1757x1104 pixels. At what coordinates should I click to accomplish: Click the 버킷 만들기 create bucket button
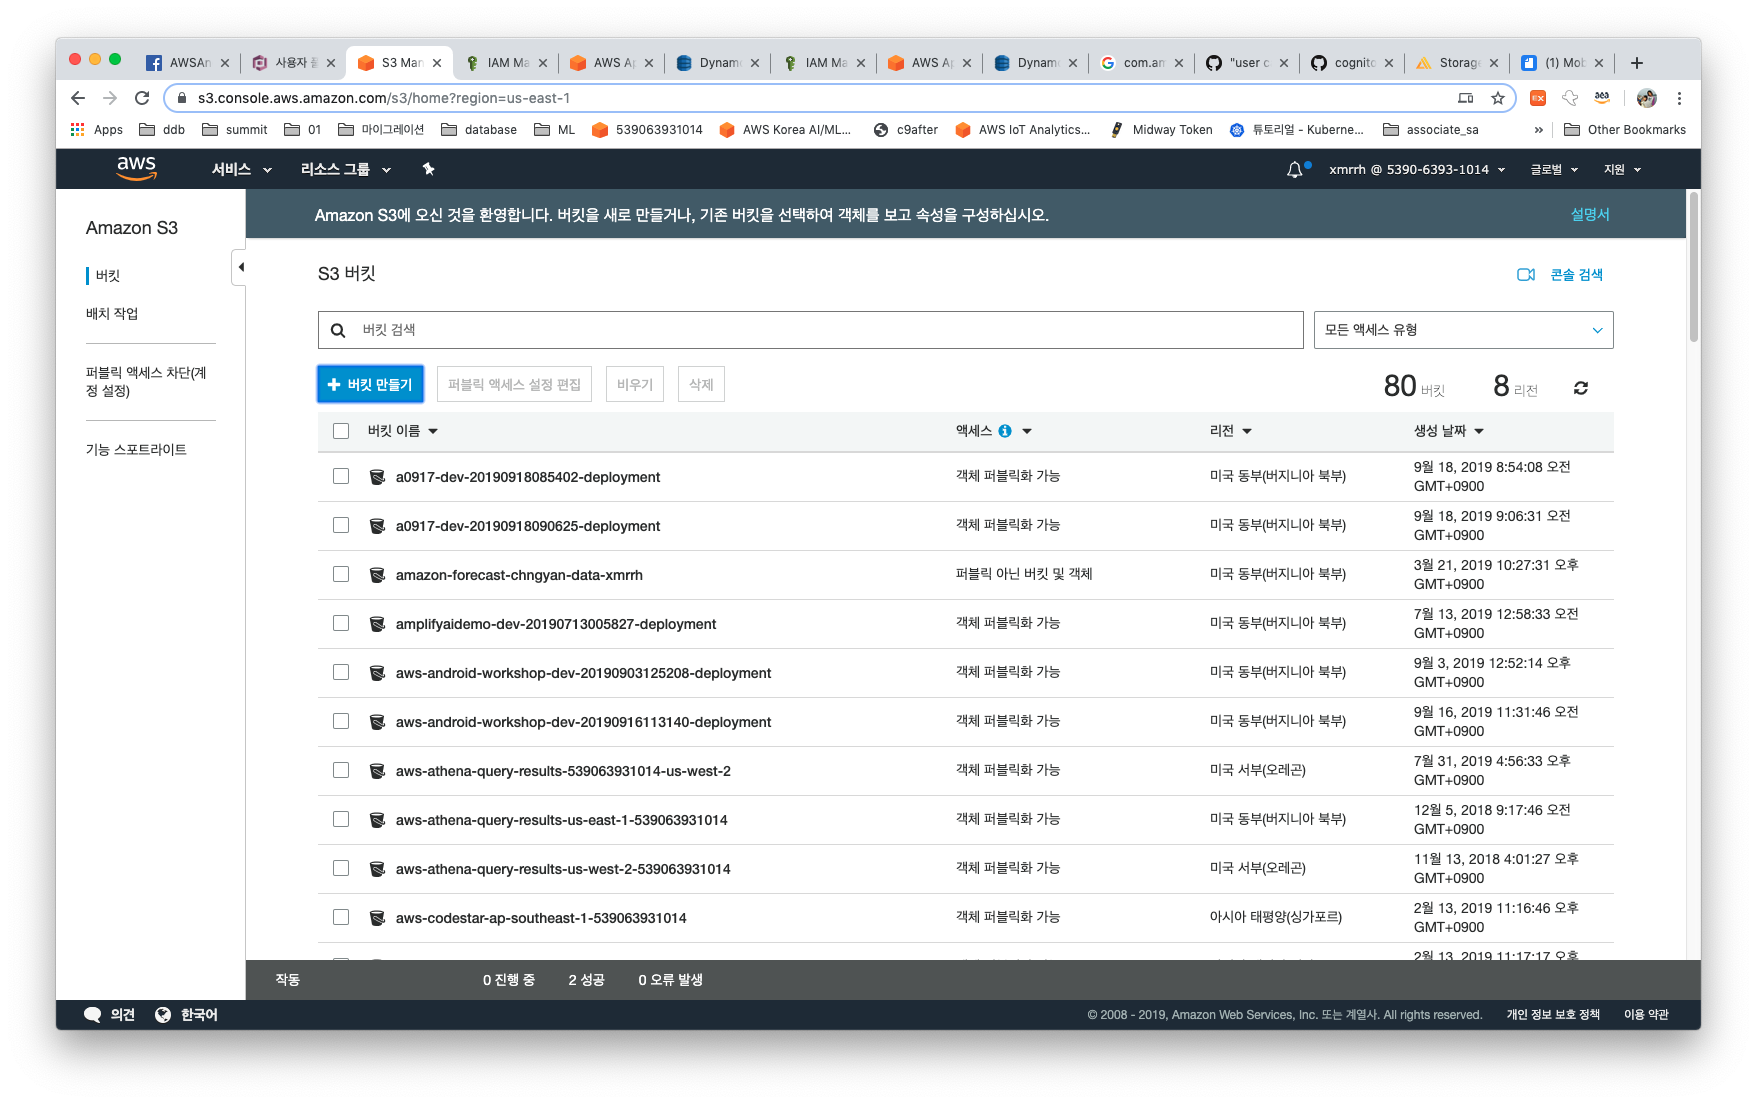(x=370, y=384)
